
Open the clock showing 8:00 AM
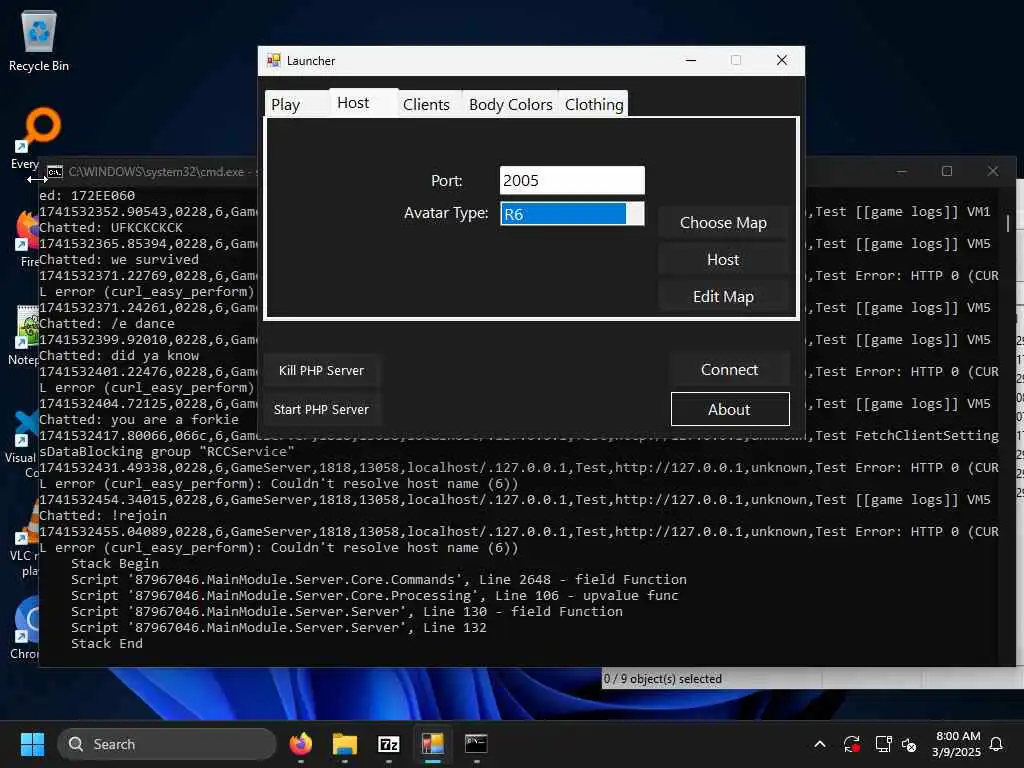(x=957, y=744)
